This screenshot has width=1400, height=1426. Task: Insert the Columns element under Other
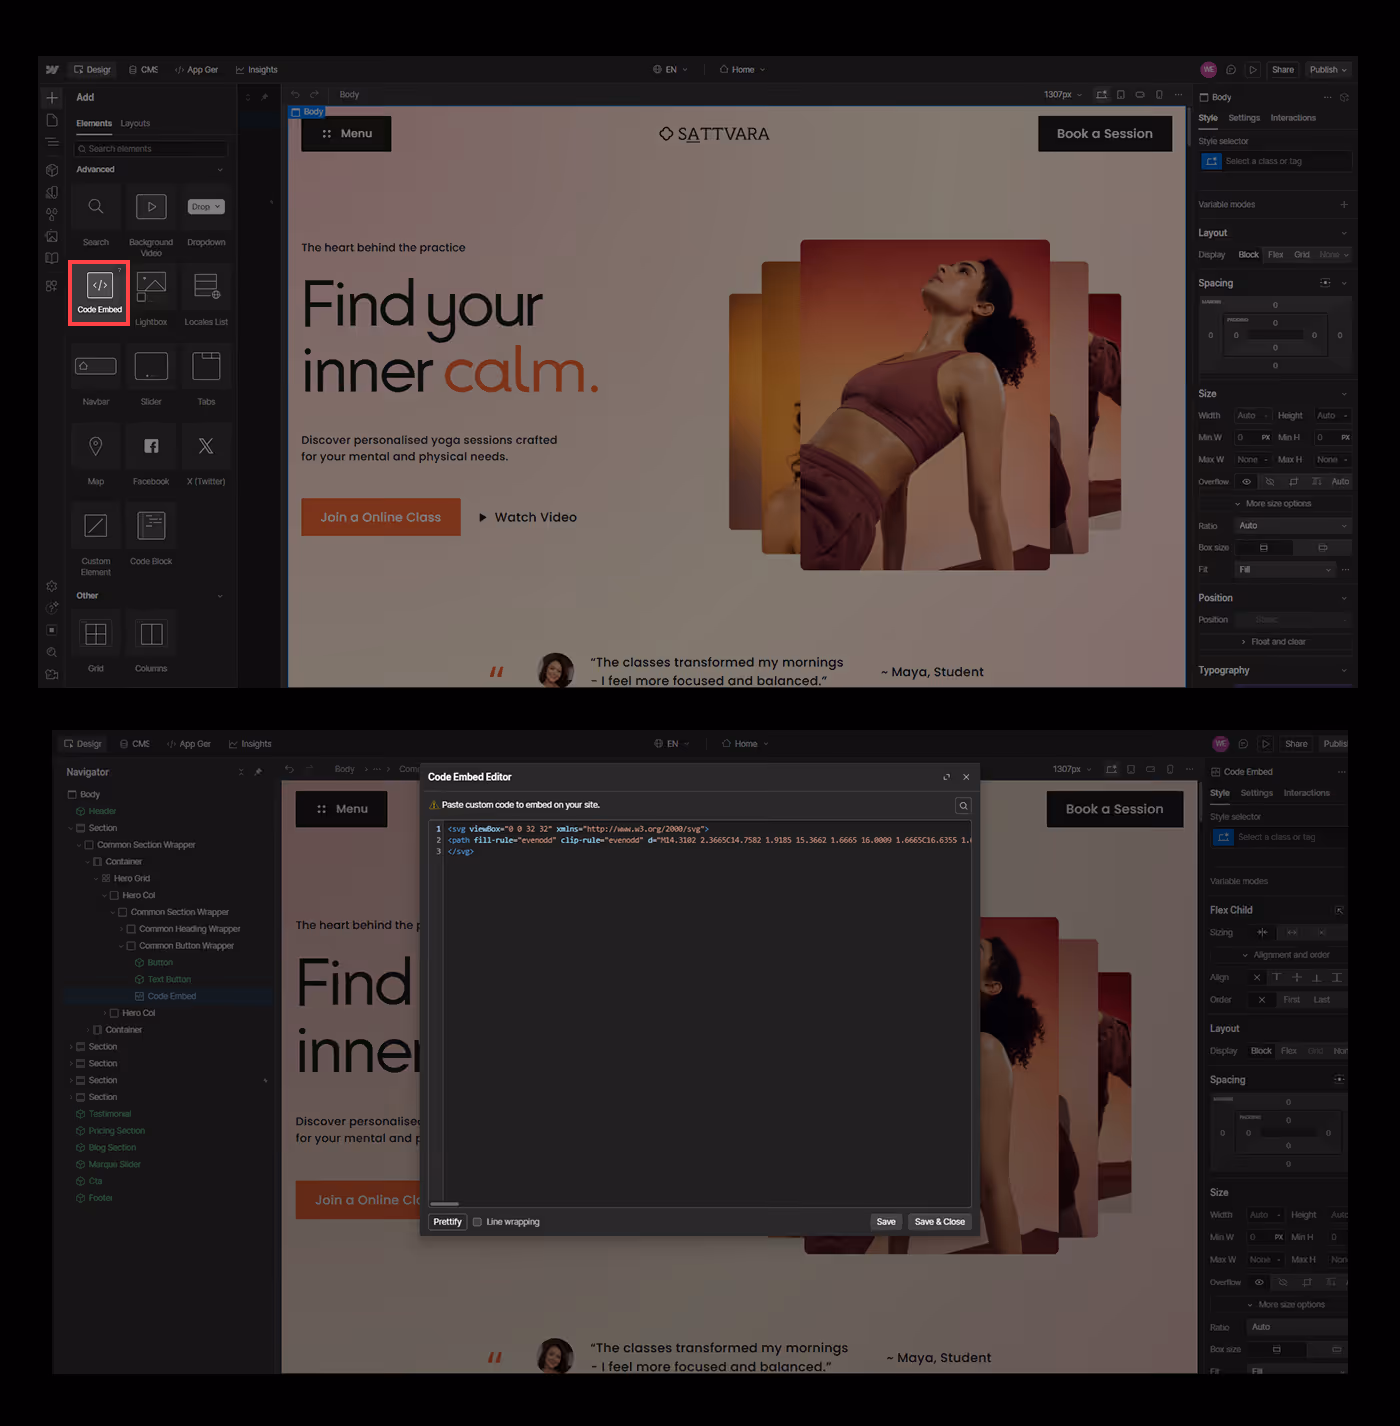[x=151, y=642]
